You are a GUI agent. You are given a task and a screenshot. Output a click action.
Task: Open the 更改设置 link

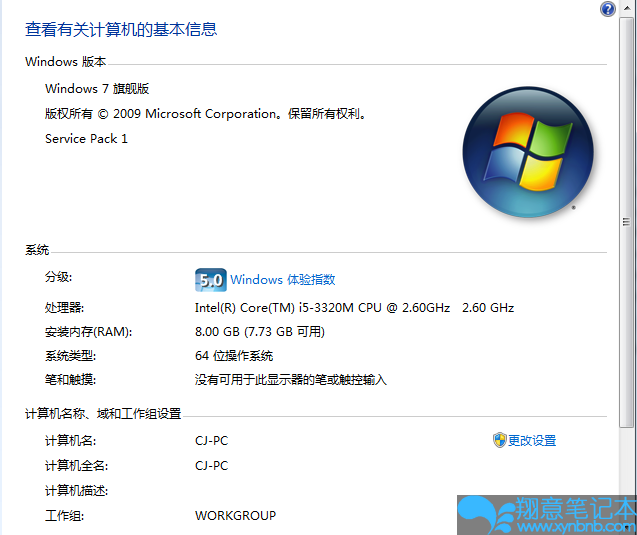tap(532, 440)
